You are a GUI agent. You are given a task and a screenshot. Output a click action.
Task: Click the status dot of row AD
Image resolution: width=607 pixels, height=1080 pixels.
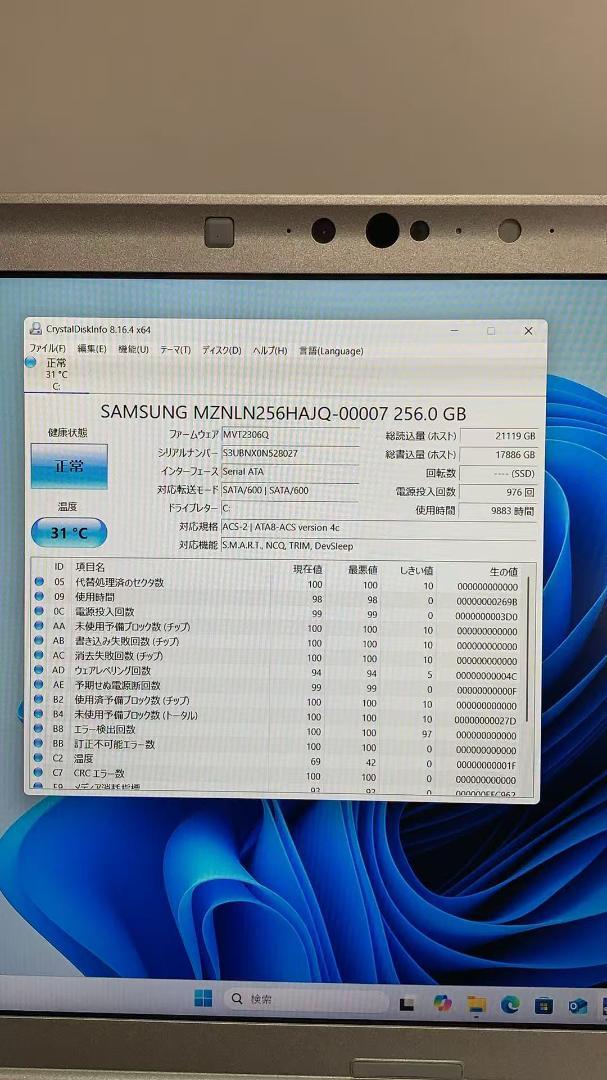click(x=39, y=669)
